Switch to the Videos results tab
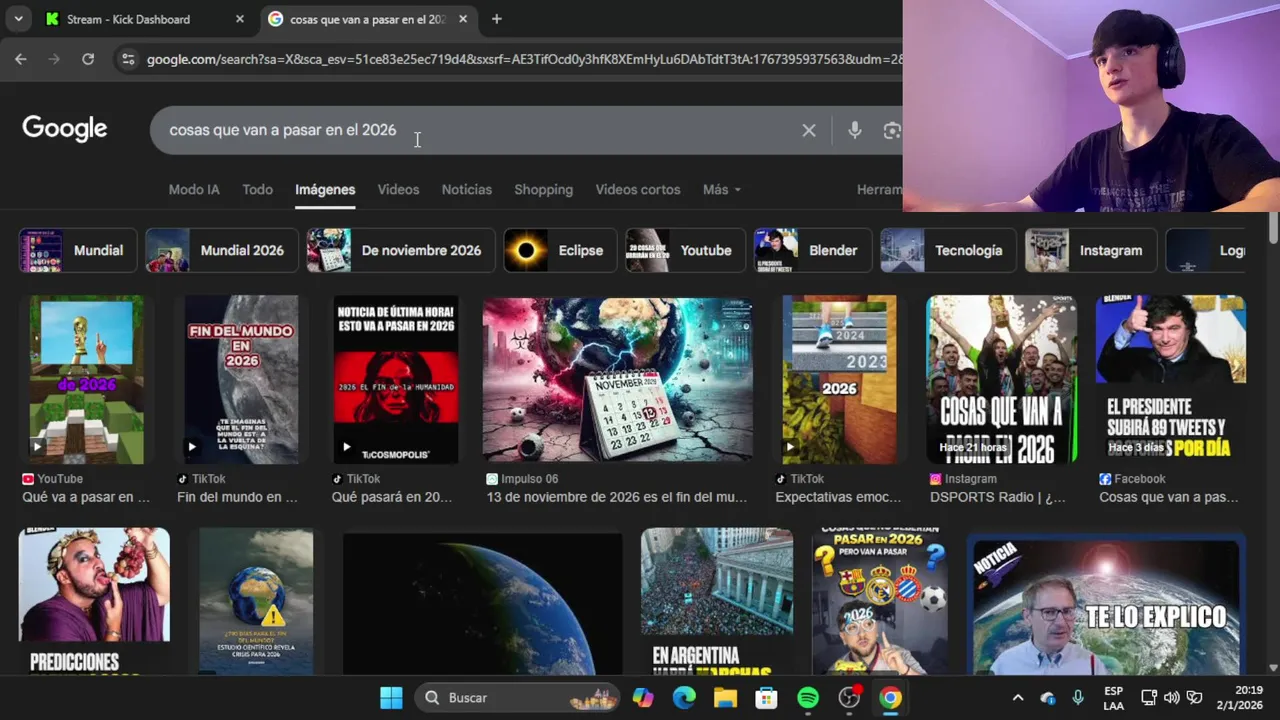Screen dimensions: 1280x720 point(398,189)
